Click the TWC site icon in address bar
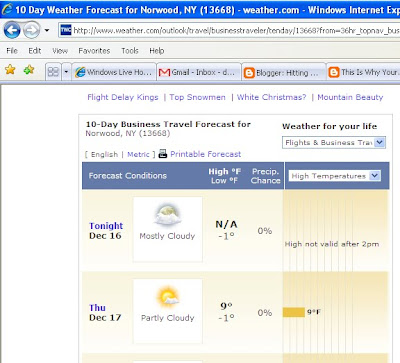This screenshot has width=400, height=363. 66,30
